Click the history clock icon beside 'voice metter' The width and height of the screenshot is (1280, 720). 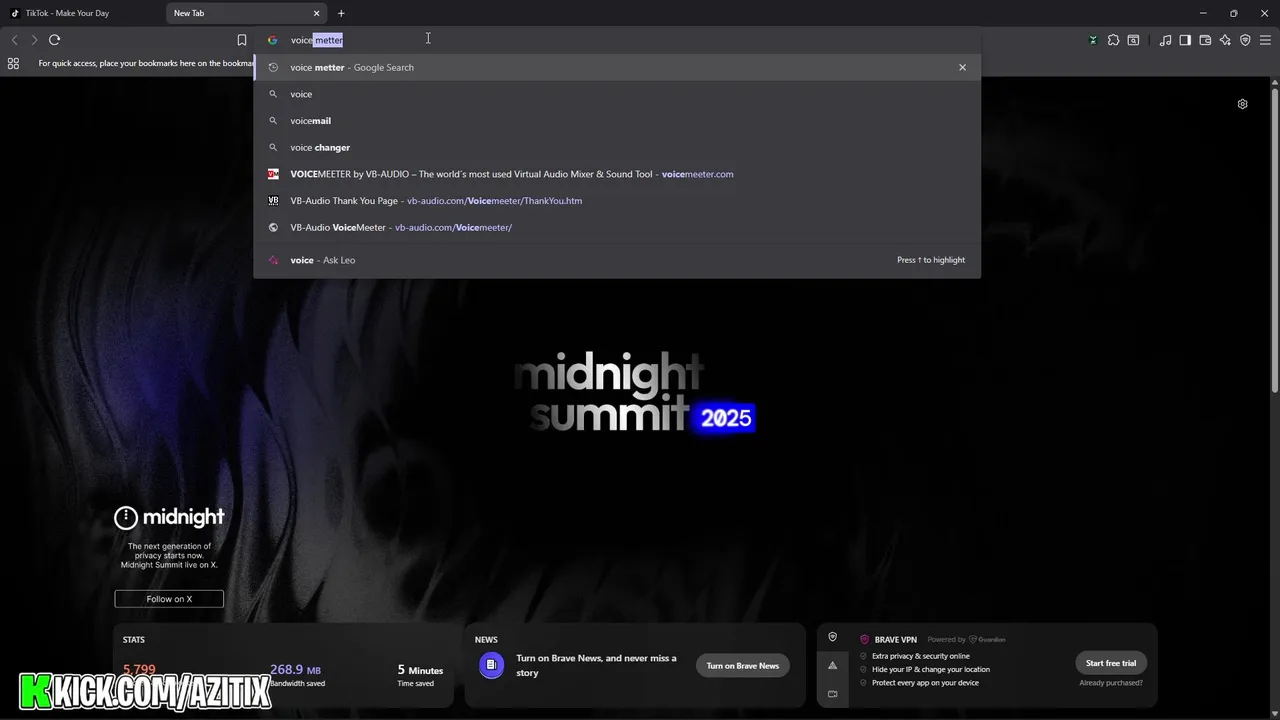[x=273, y=67]
